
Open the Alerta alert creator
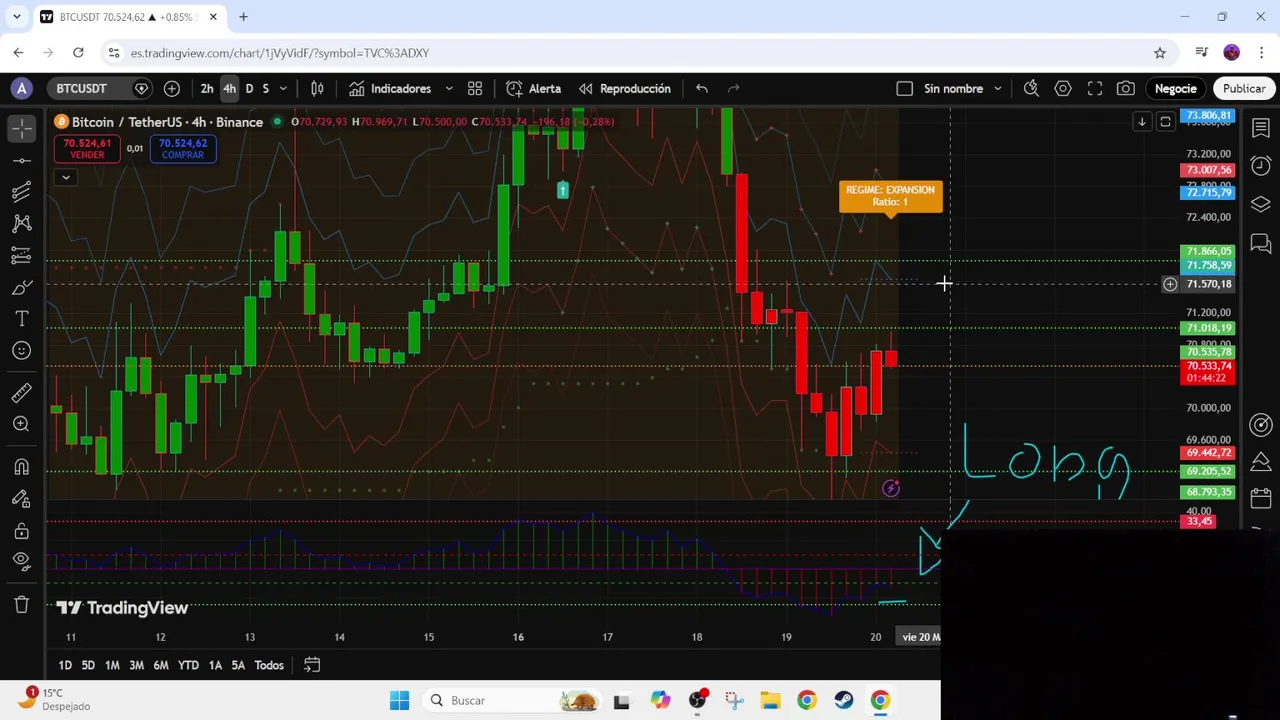pos(534,89)
